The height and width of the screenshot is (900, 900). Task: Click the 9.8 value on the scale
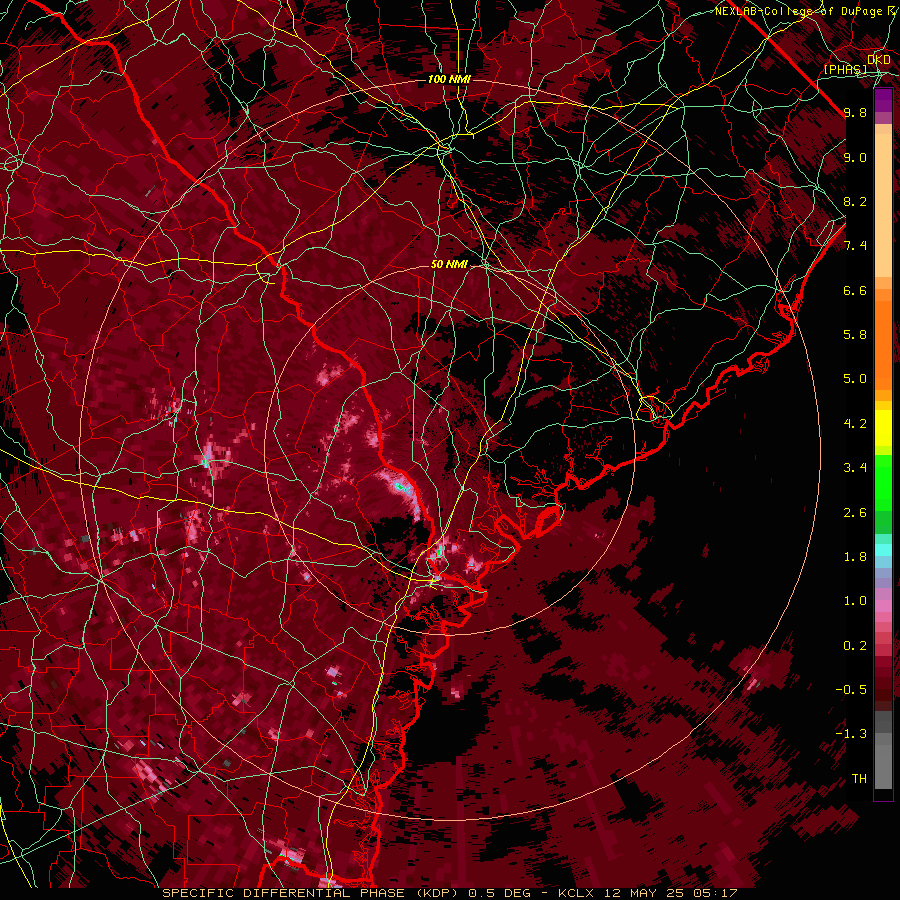(855, 113)
